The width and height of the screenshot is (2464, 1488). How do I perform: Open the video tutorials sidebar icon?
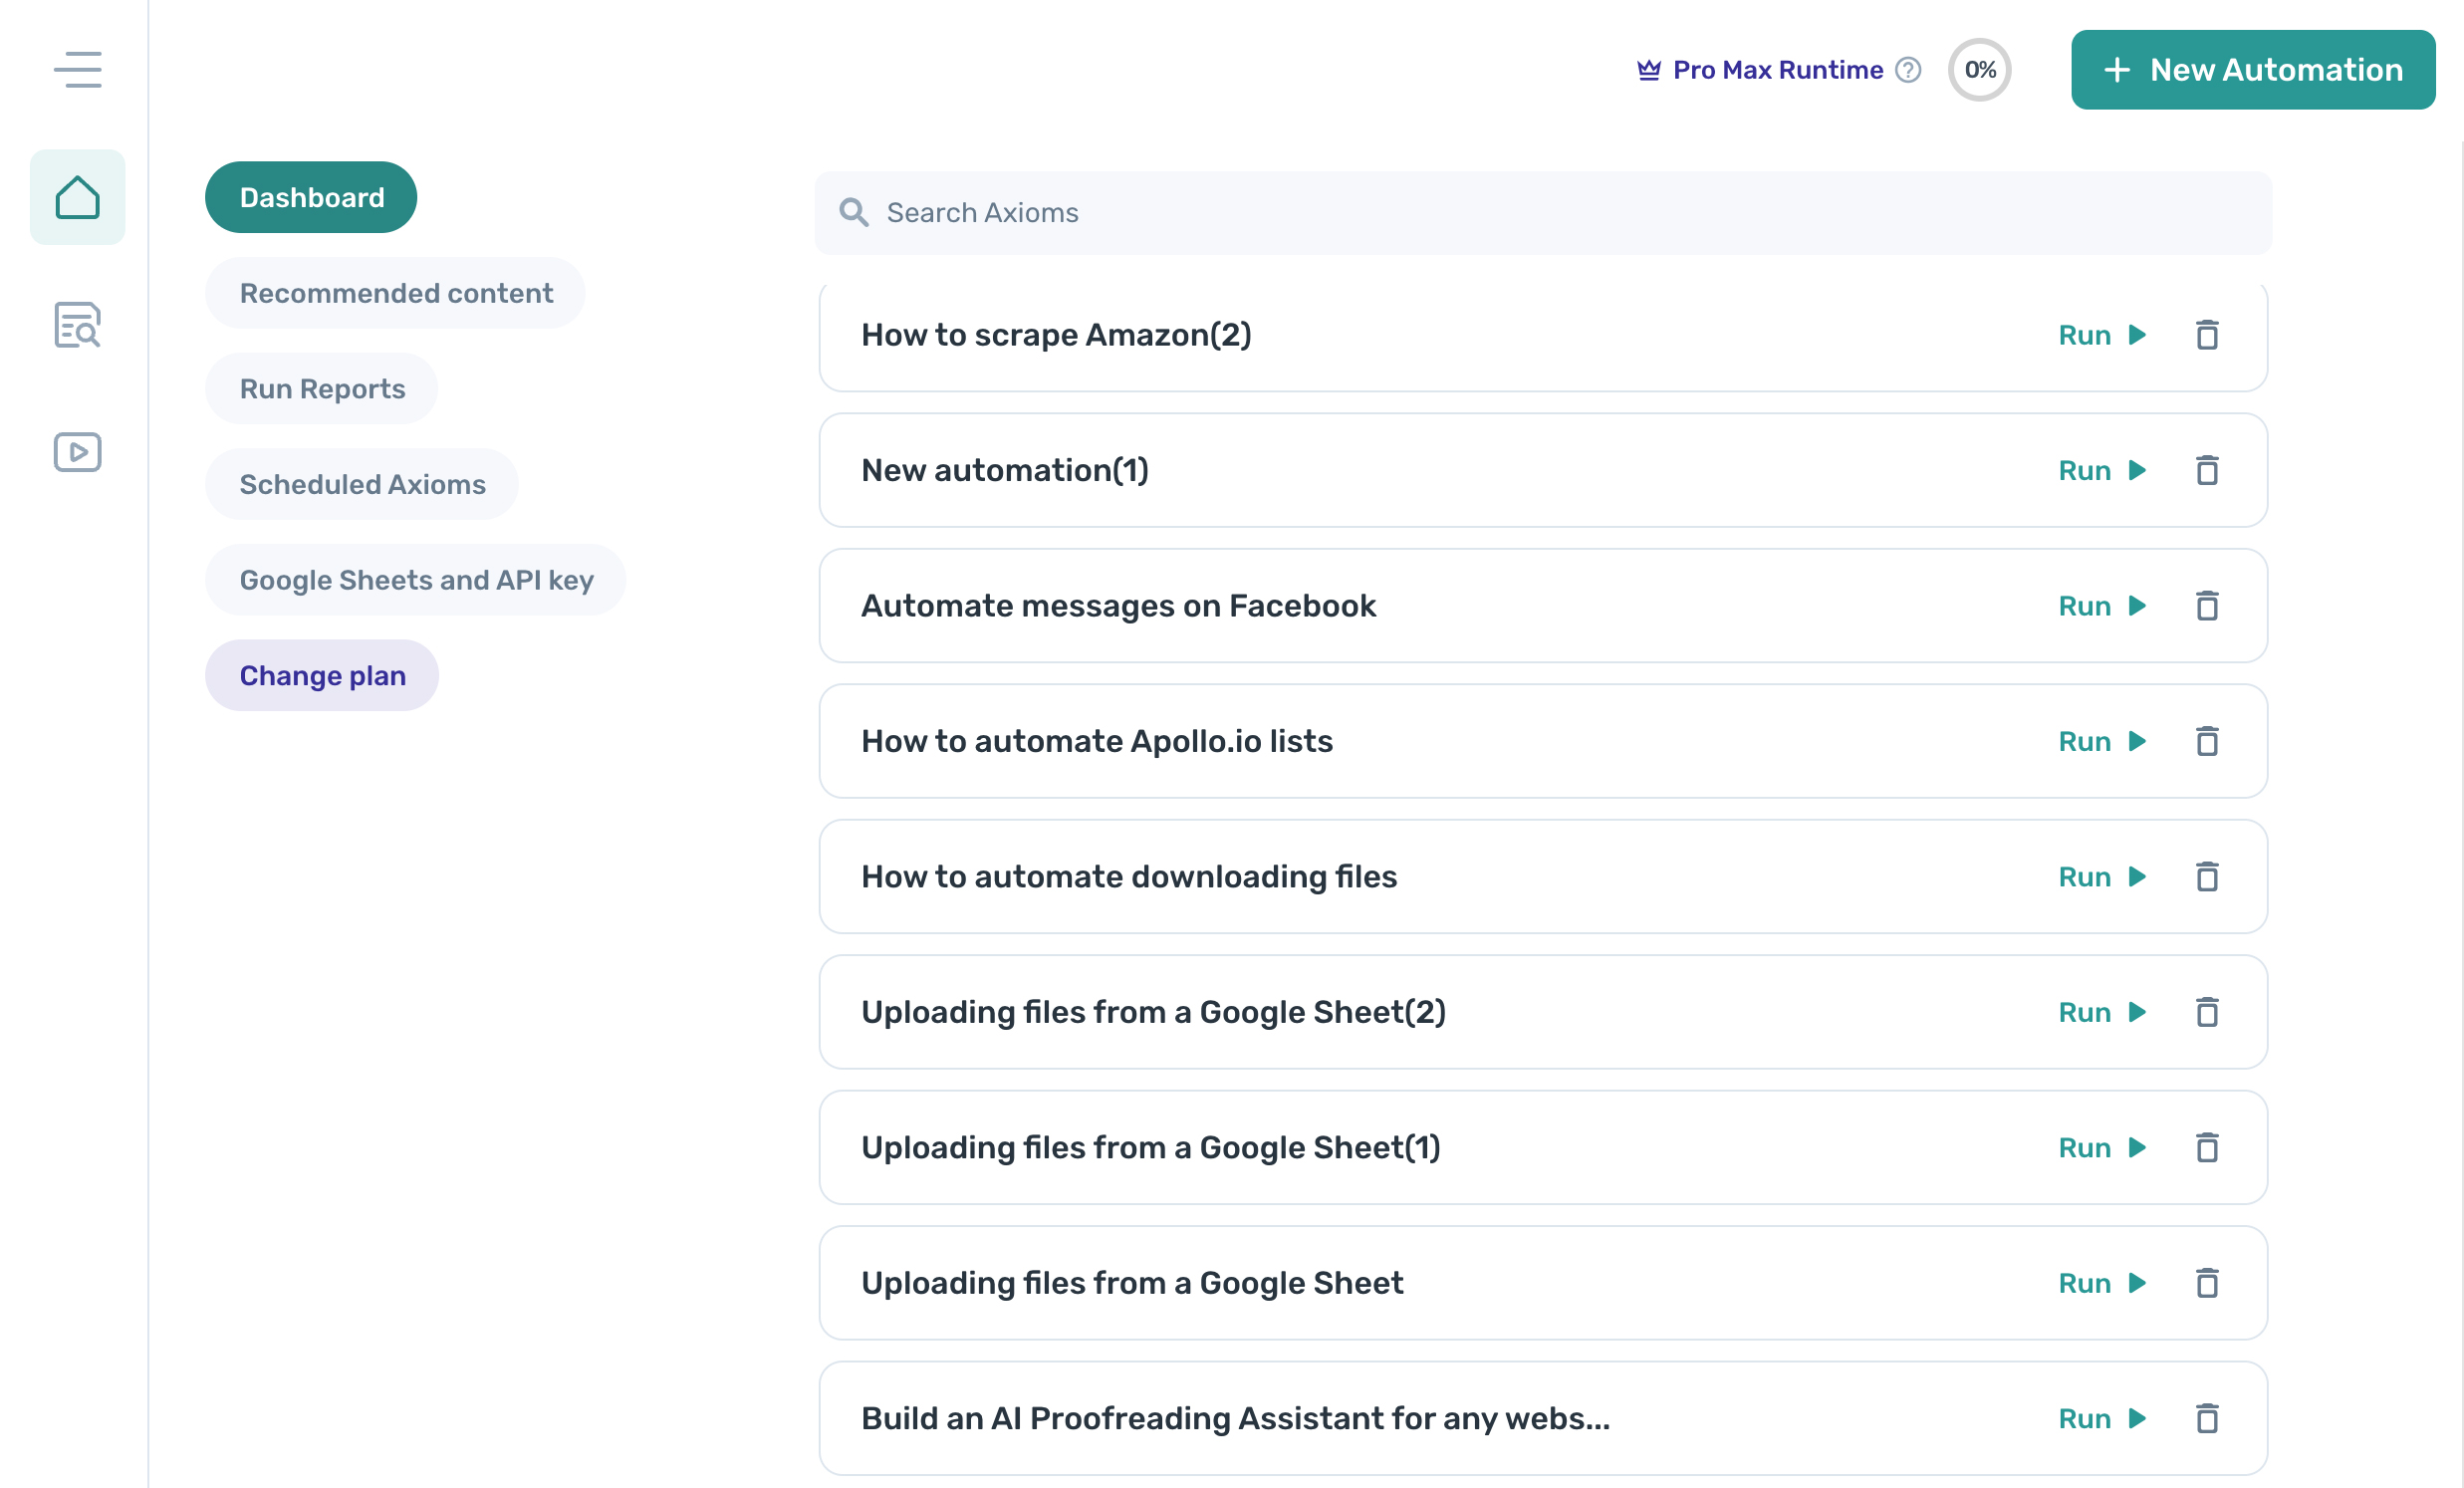pyautogui.click(x=77, y=452)
